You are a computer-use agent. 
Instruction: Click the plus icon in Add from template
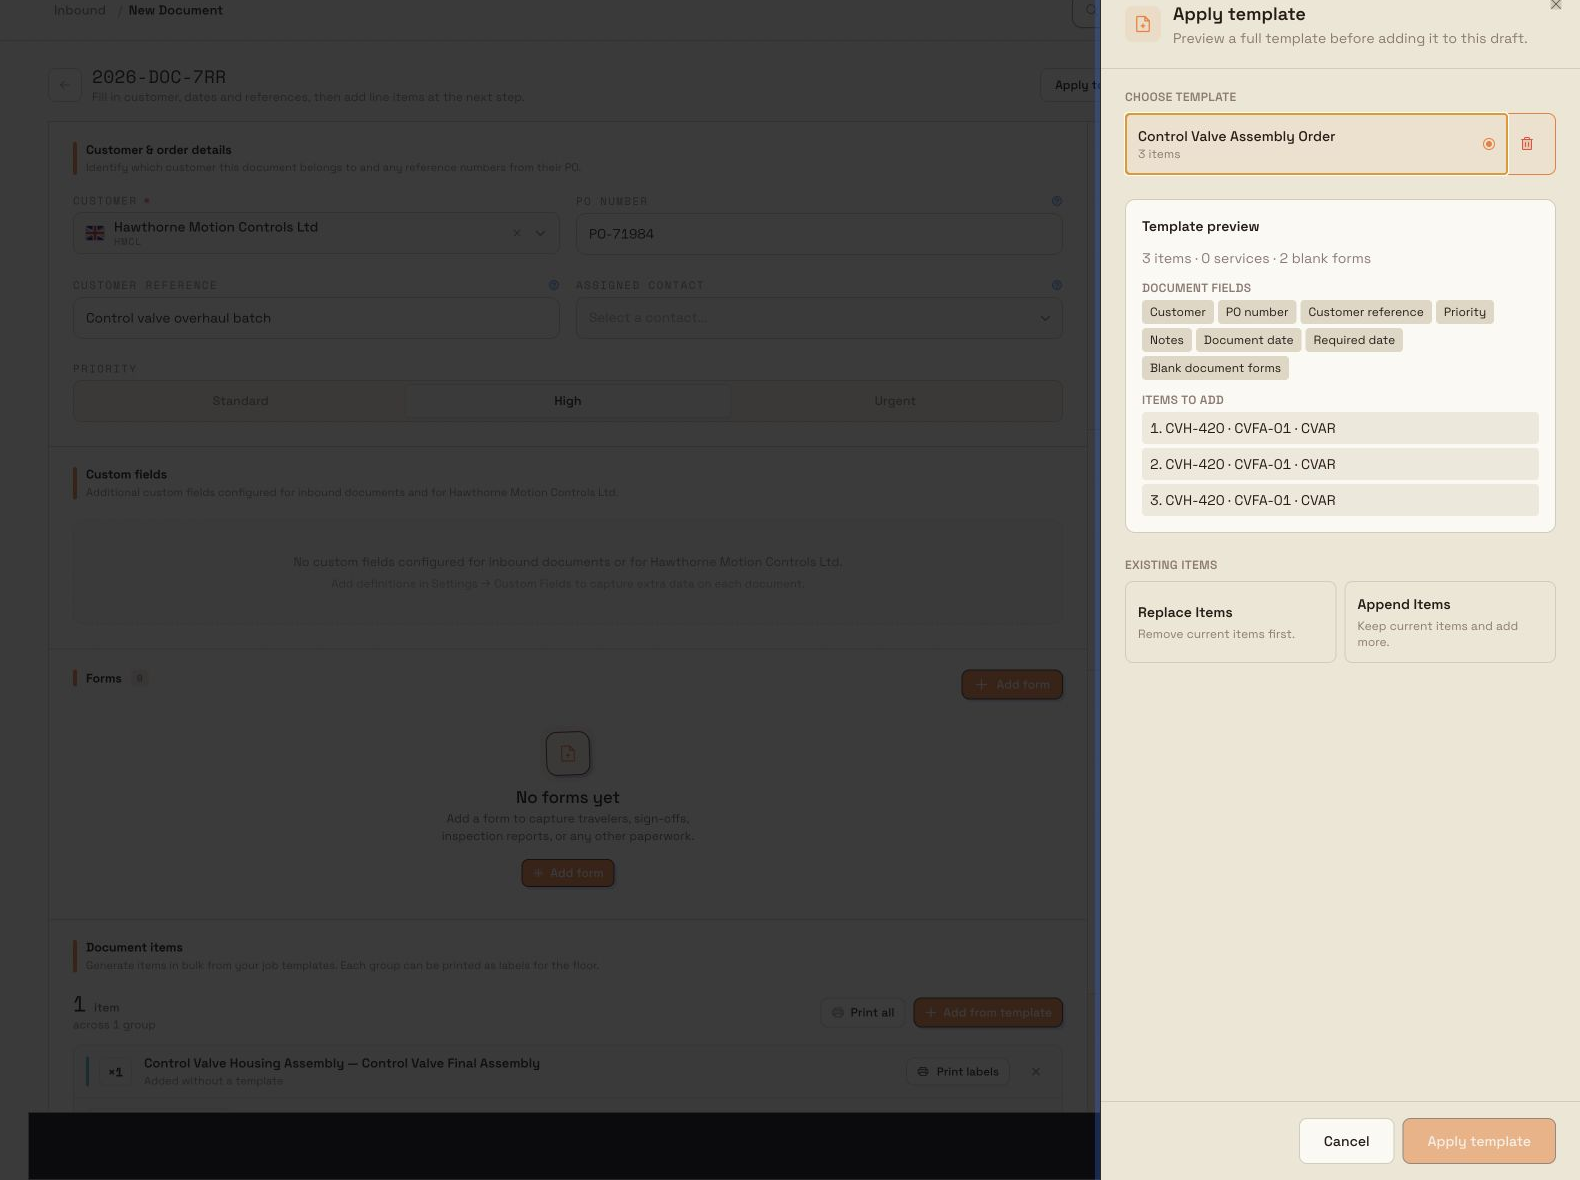[x=931, y=1013]
